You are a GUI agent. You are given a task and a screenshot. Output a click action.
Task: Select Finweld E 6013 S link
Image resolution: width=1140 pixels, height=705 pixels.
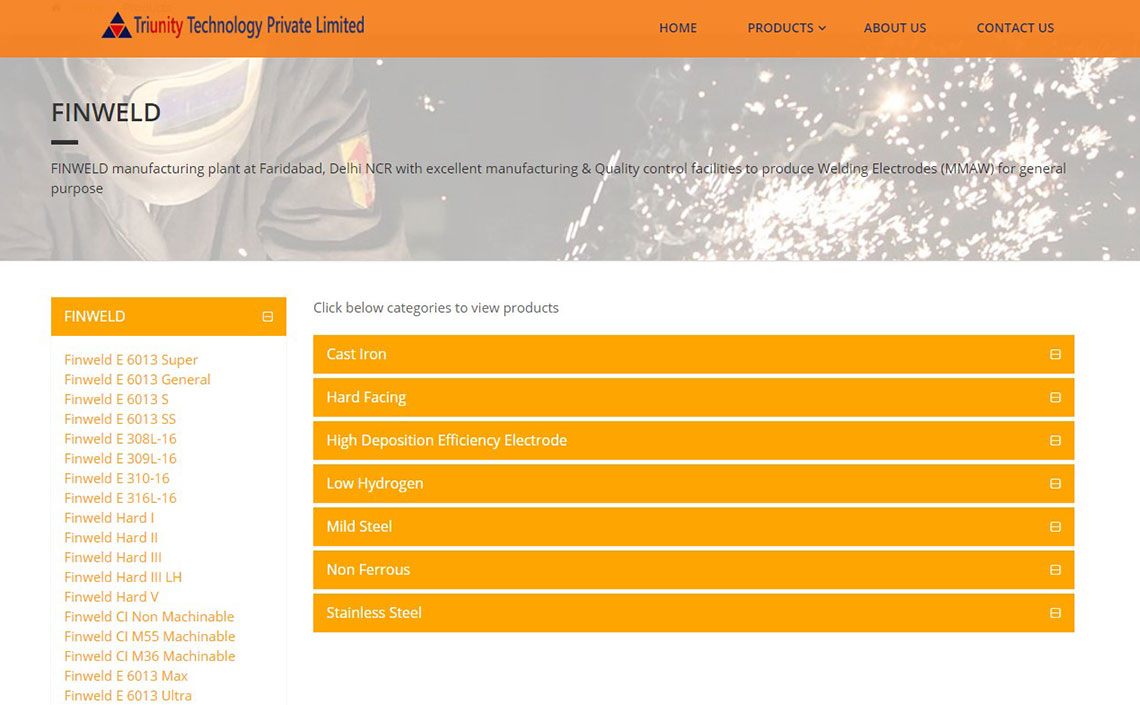[x=116, y=399]
